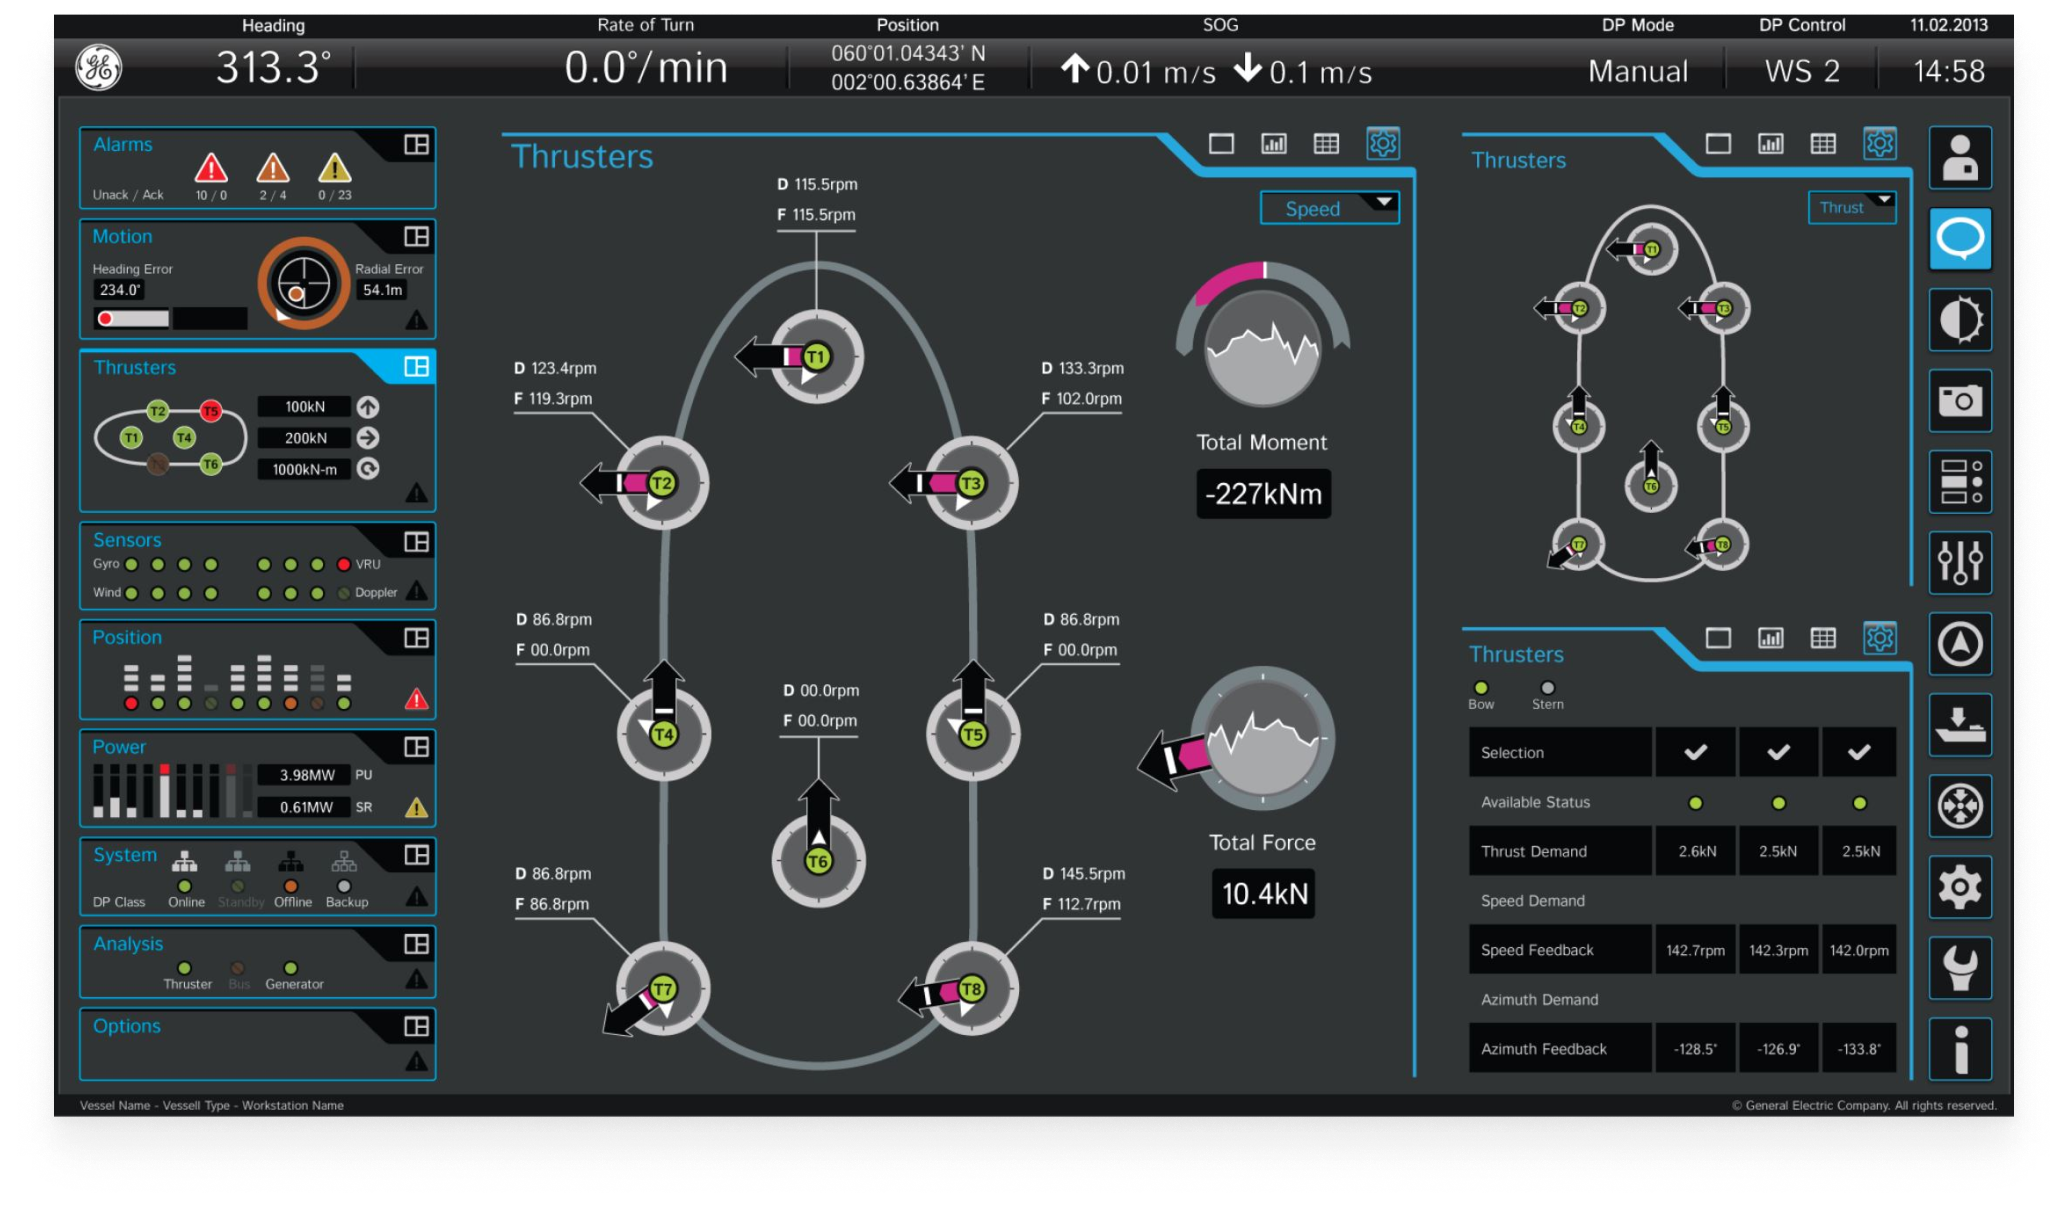Open the wrench maintenance icon
Viewport: 2066px width, 1208px height.
[1959, 968]
